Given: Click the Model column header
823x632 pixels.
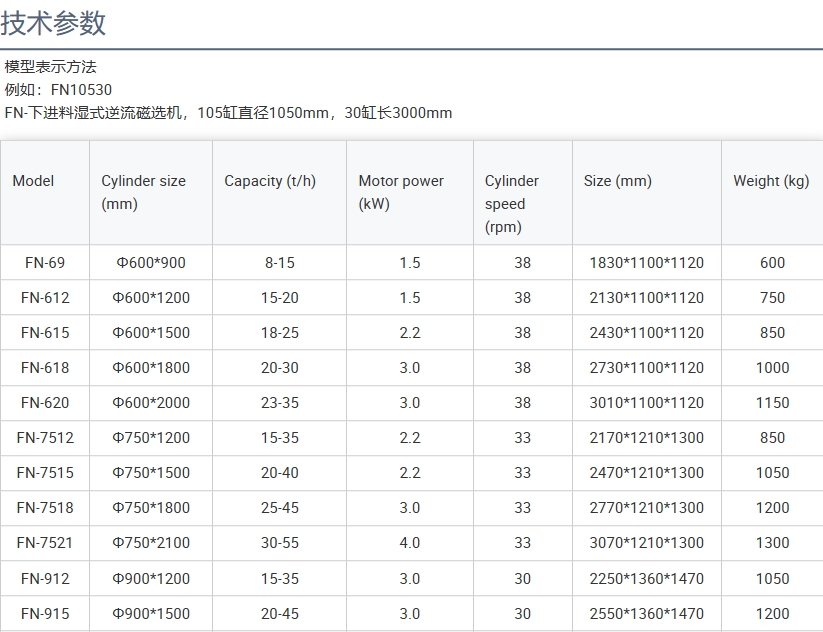Looking at the screenshot, I should pos(33,181).
